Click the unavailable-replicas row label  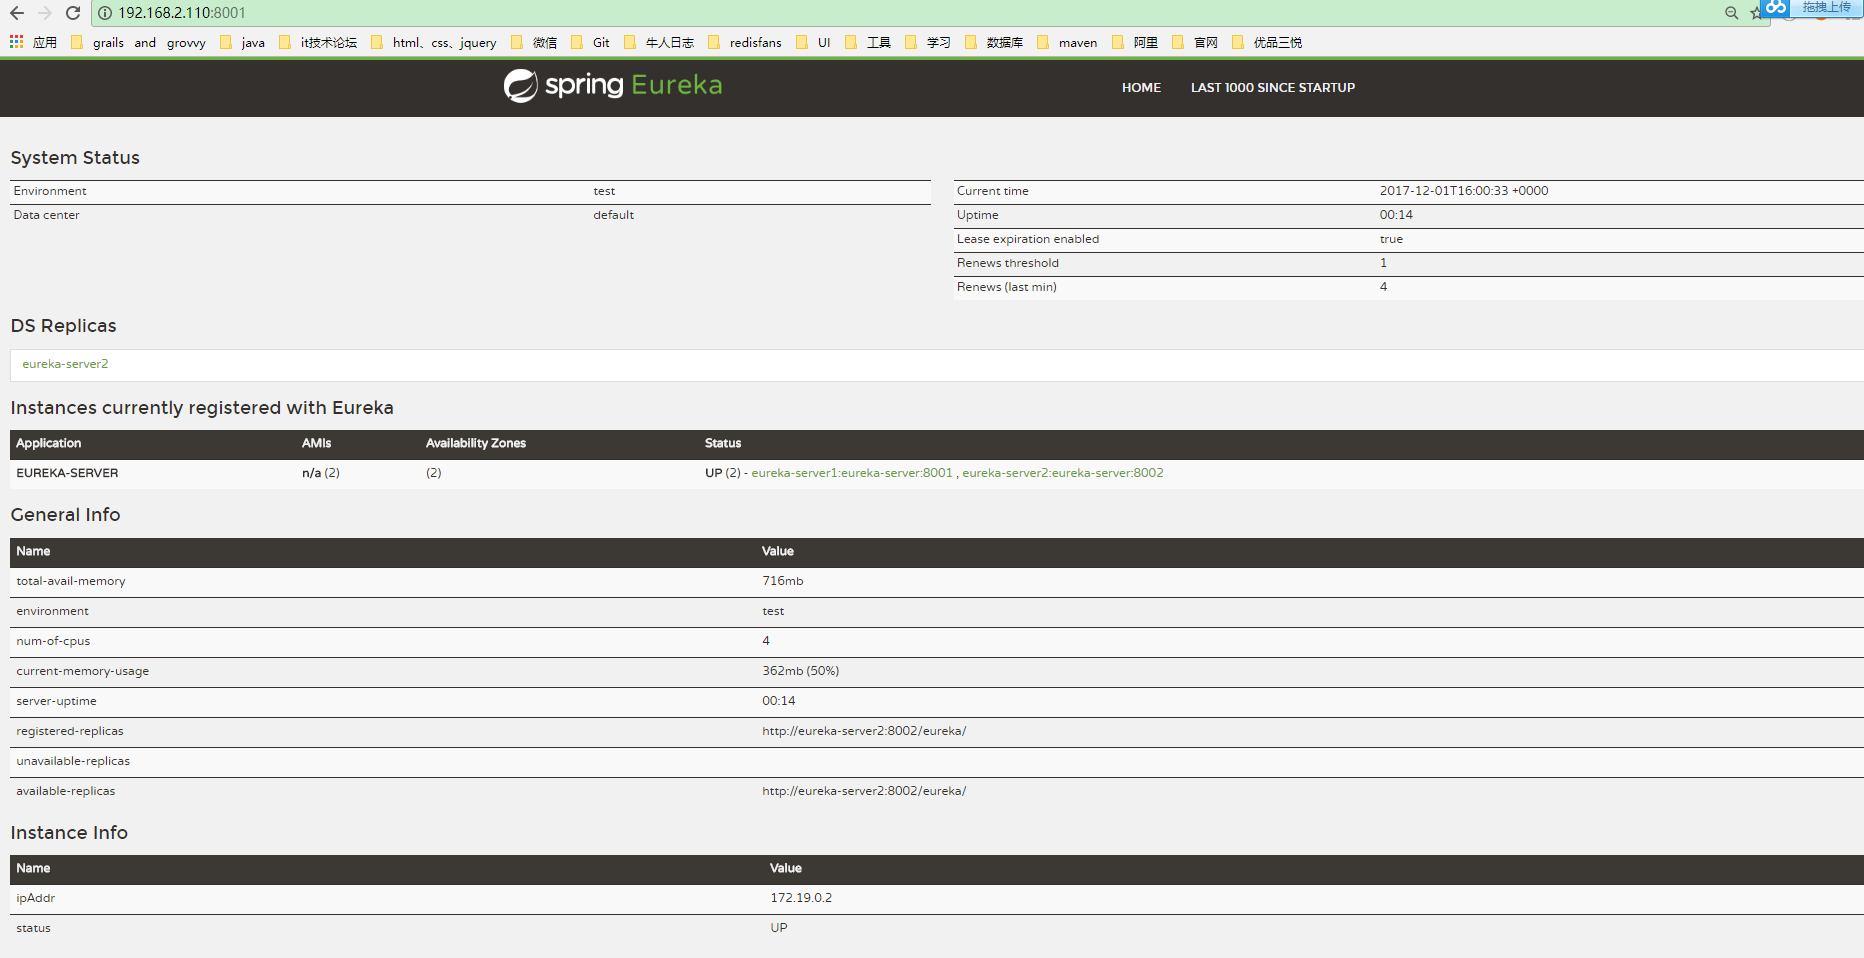(73, 761)
